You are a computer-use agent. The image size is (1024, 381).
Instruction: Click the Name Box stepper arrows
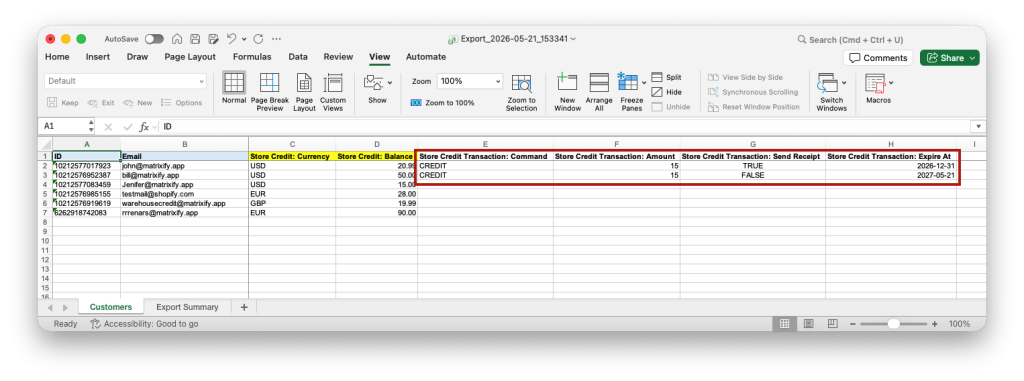point(91,127)
